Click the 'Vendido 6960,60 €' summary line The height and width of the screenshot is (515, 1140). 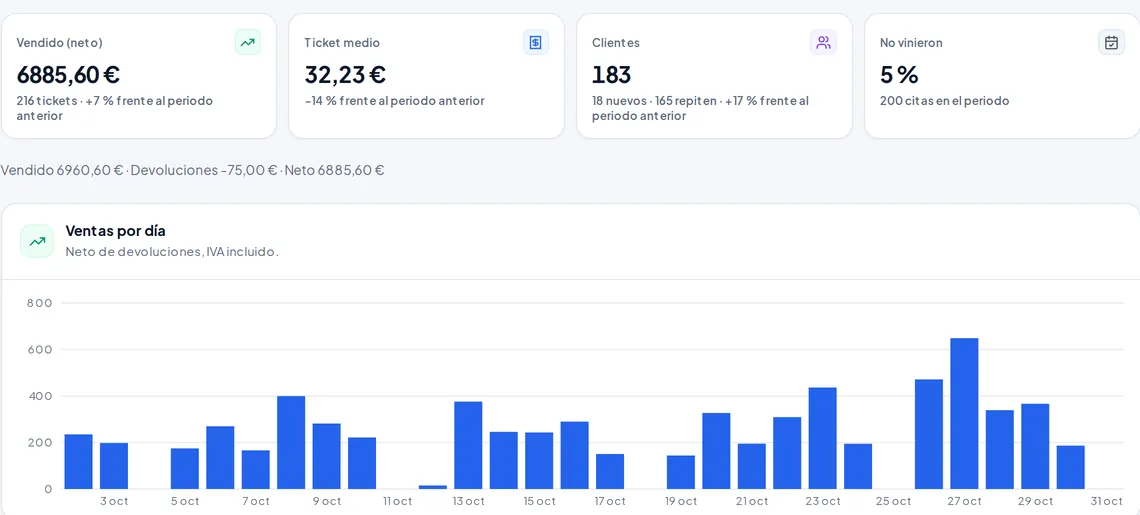[x=193, y=170]
